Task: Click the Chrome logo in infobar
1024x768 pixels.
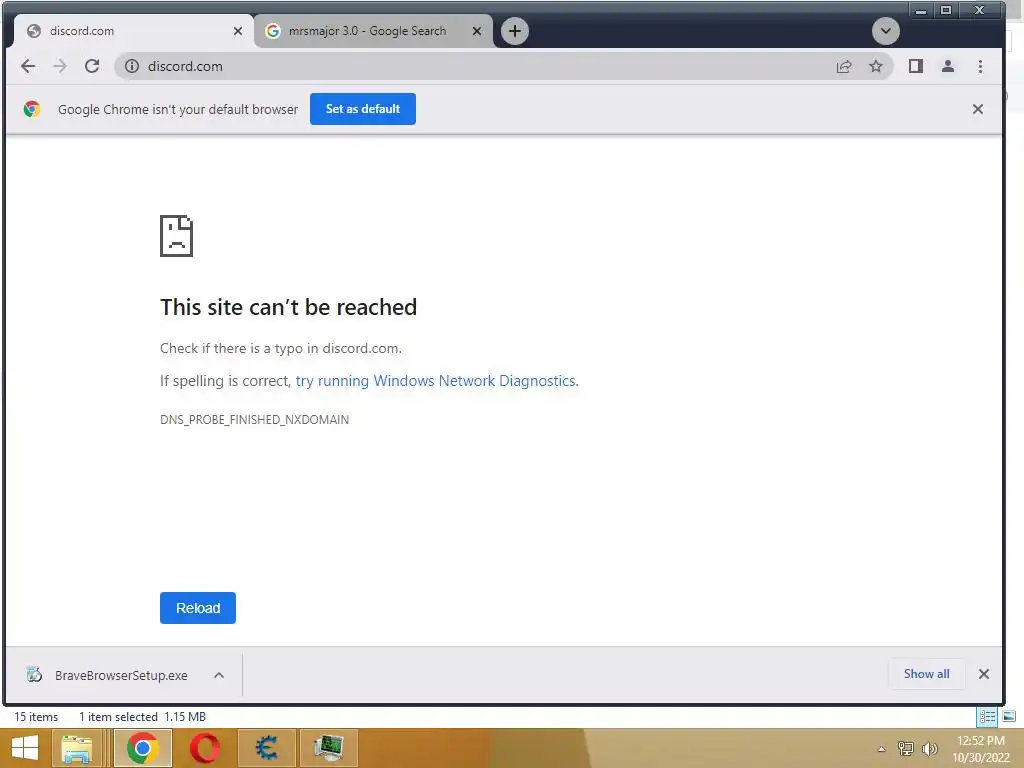Action: coord(31,109)
